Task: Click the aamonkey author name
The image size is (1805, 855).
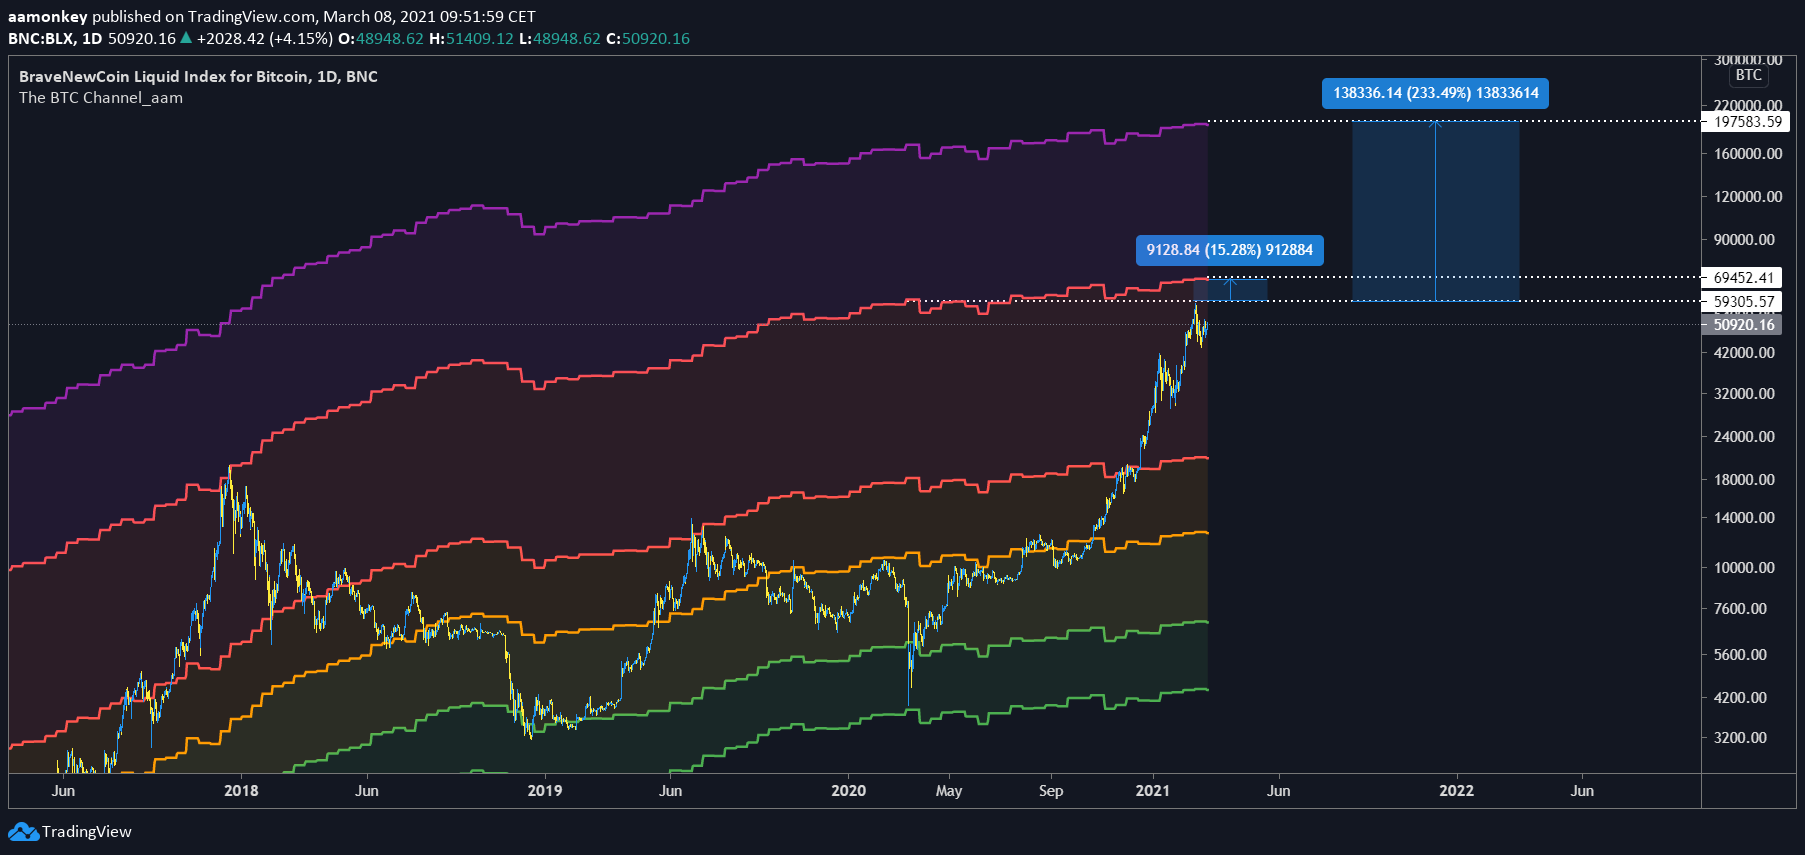Action: click(x=48, y=17)
